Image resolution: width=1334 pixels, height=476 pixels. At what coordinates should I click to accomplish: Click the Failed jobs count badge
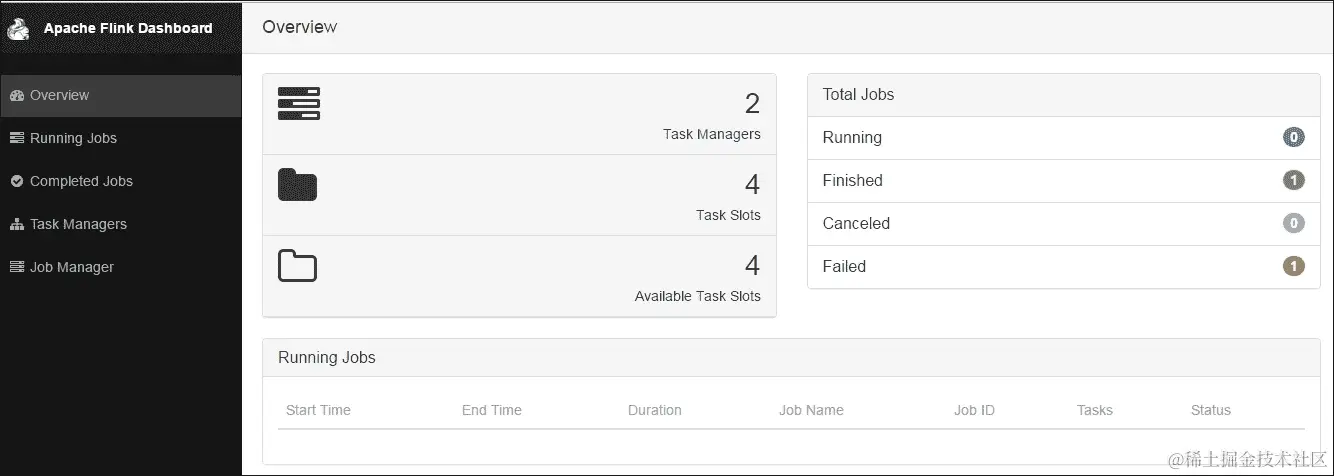pyautogui.click(x=1293, y=266)
